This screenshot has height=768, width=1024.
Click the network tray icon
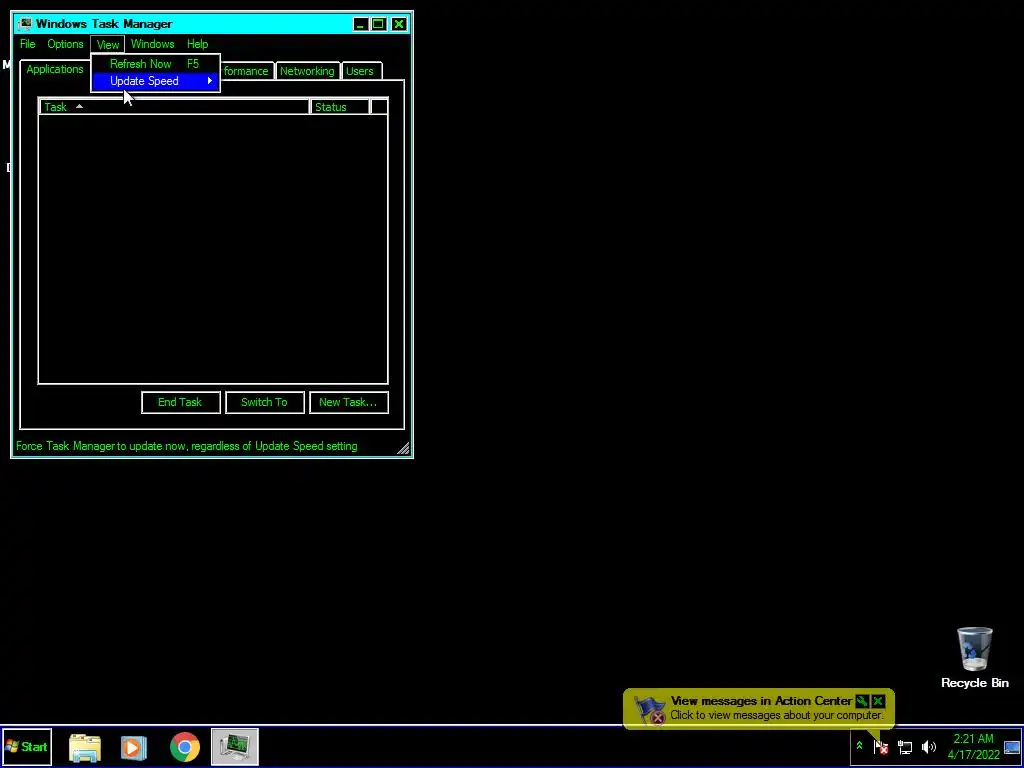904,746
